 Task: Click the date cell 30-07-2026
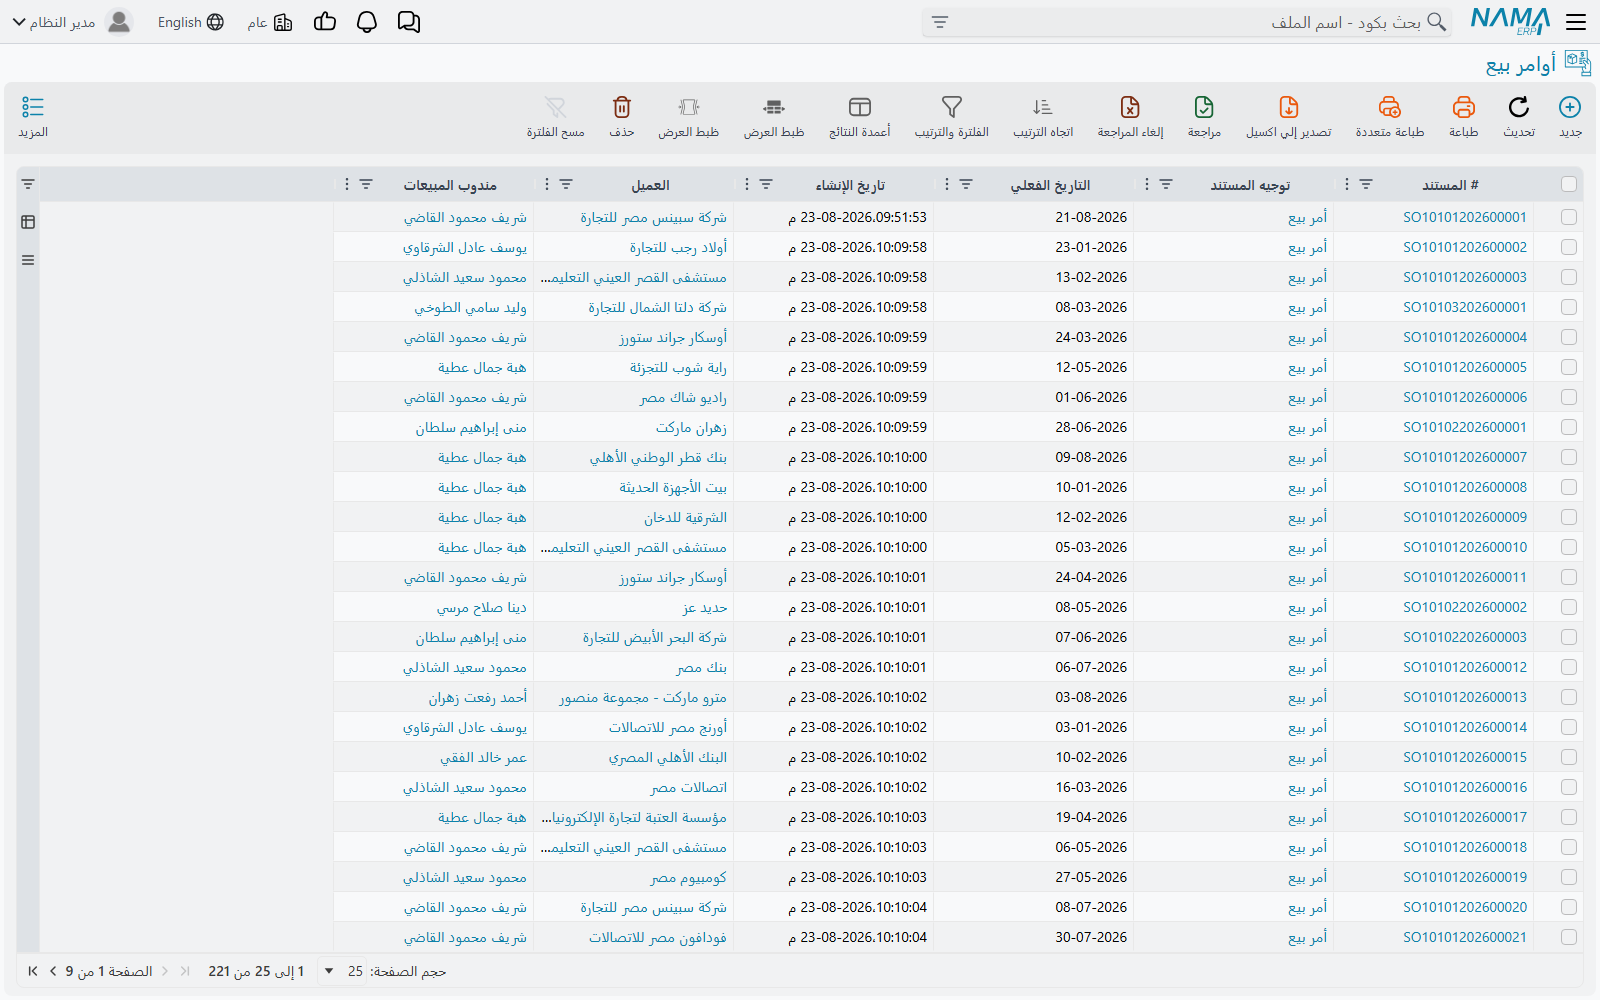pos(1091,937)
